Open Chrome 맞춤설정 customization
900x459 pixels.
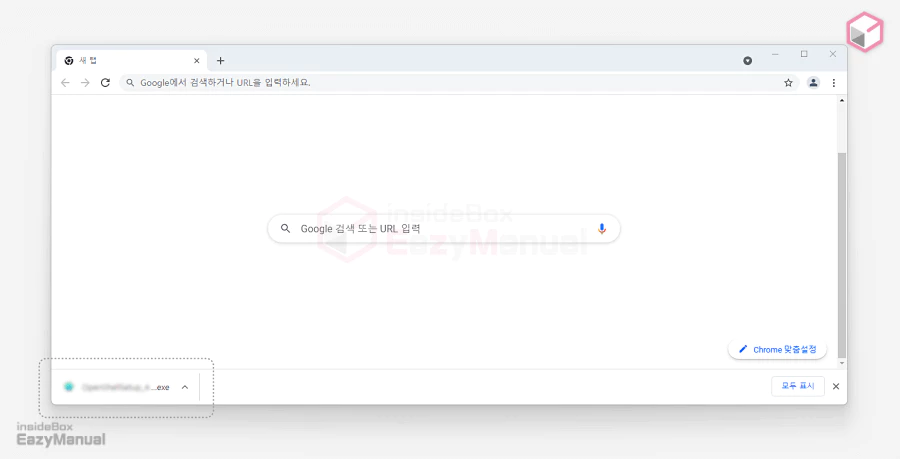coord(777,349)
